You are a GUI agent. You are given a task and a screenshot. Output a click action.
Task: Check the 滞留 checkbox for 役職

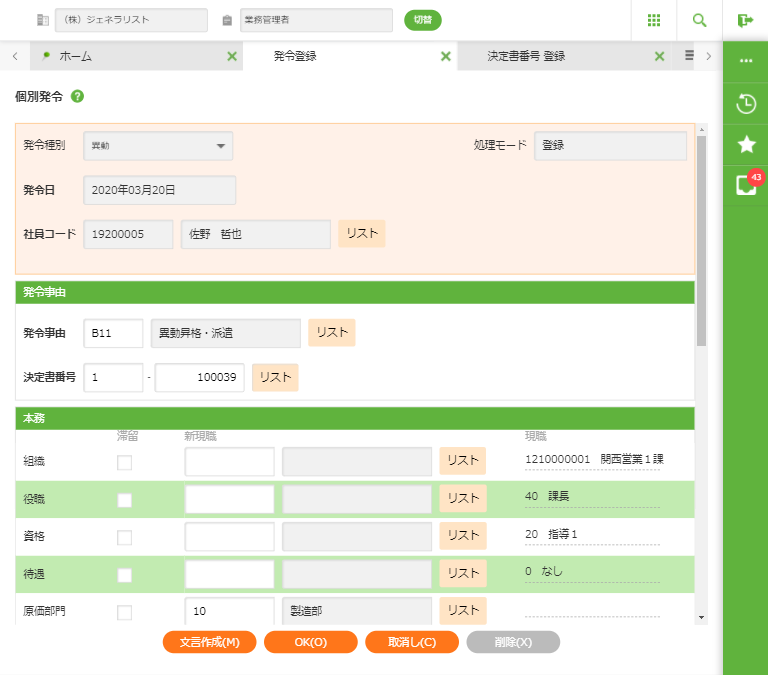(x=125, y=500)
